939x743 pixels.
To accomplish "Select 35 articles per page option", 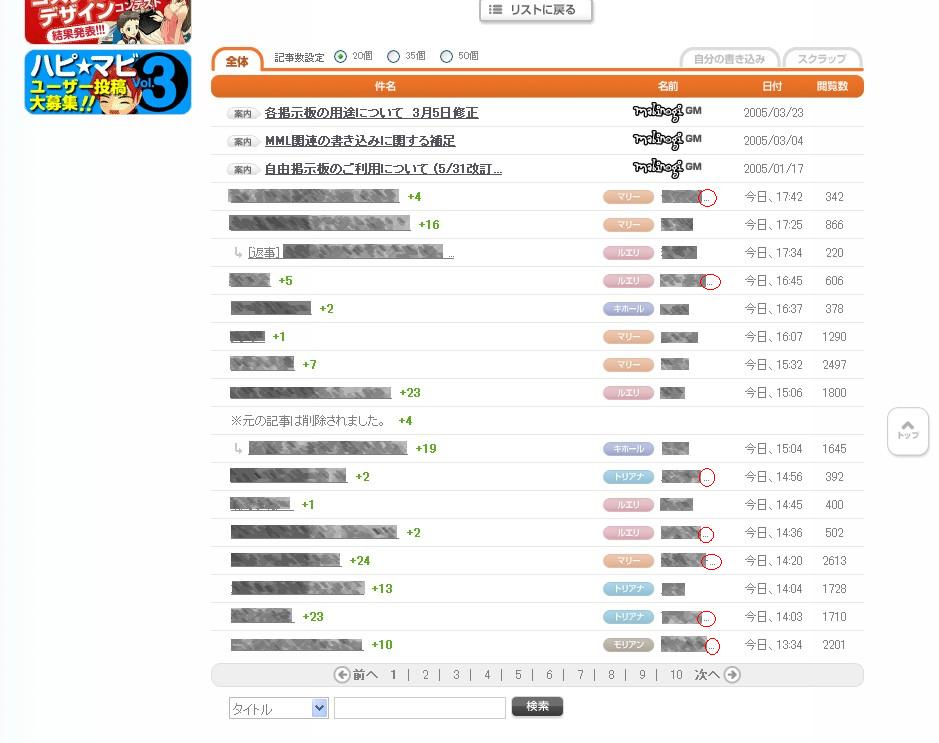I will (x=393, y=57).
